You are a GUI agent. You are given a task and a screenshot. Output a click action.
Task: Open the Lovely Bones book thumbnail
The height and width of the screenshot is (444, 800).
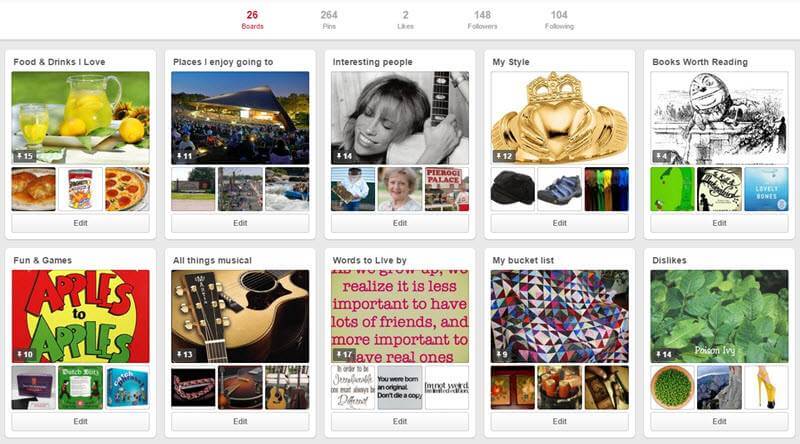pos(766,189)
